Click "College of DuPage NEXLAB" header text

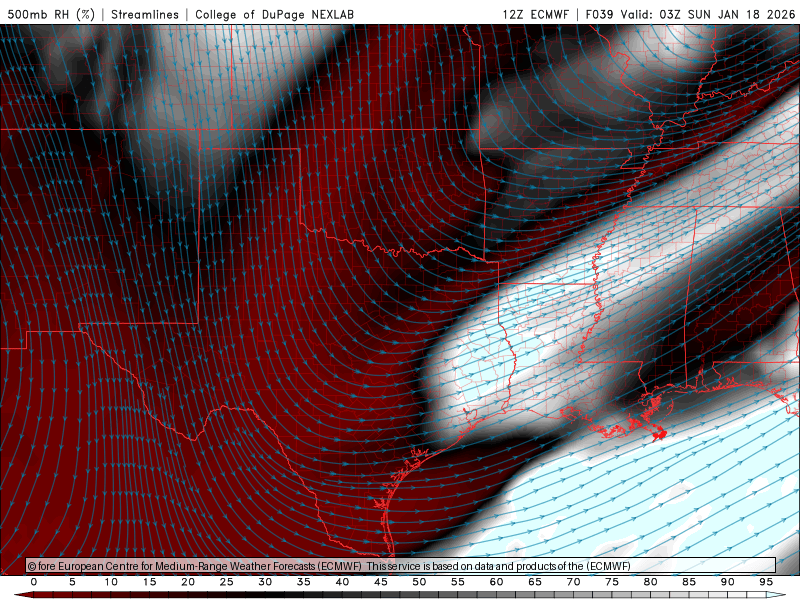point(274,14)
